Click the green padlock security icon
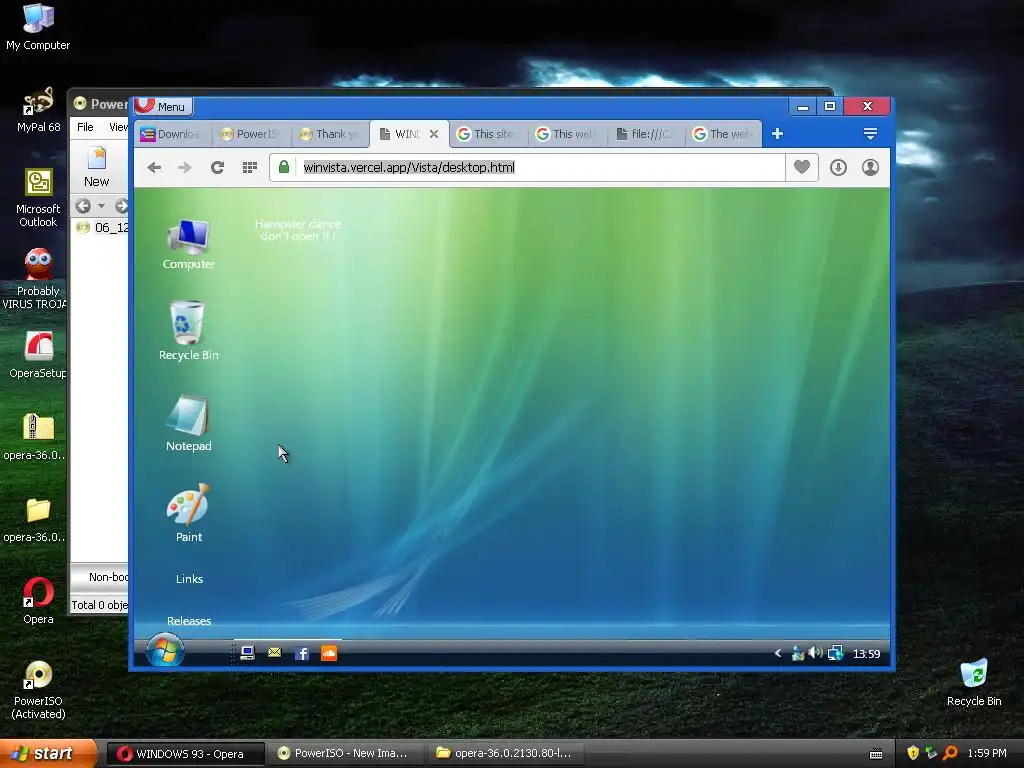Viewport: 1024px width, 768px height. coord(284,167)
